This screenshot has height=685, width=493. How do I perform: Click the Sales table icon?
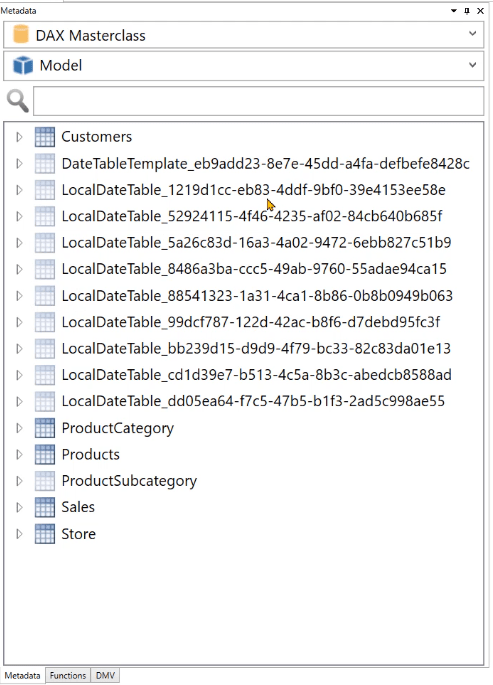click(45, 507)
